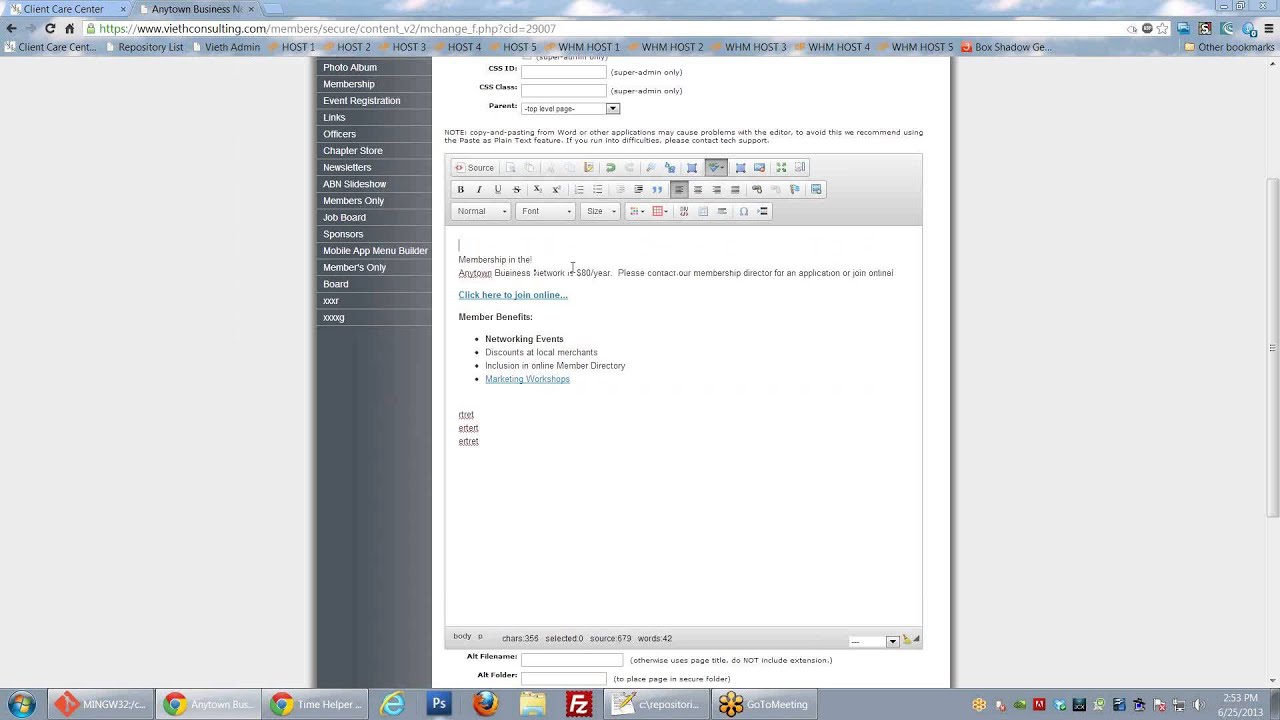Open ABN Slideshow in the sidebar
Image resolution: width=1280 pixels, height=720 pixels.
pyautogui.click(x=355, y=184)
